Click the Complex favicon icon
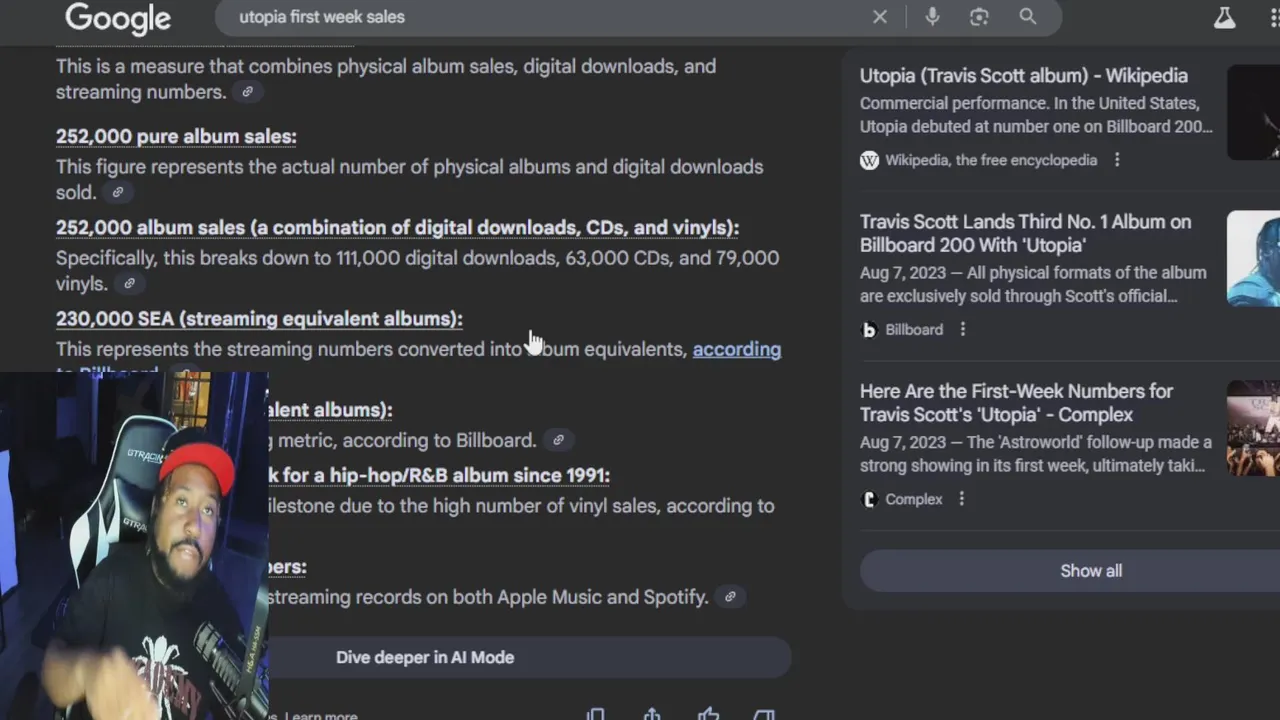 pyautogui.click(x=870, y=498)
